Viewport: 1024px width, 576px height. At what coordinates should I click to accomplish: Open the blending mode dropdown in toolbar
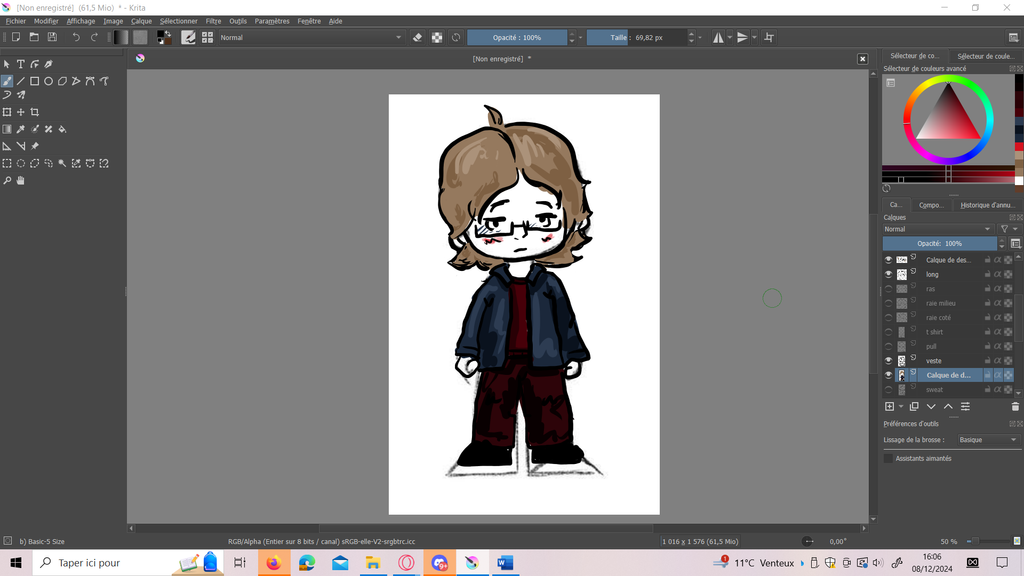coord(310,37)
